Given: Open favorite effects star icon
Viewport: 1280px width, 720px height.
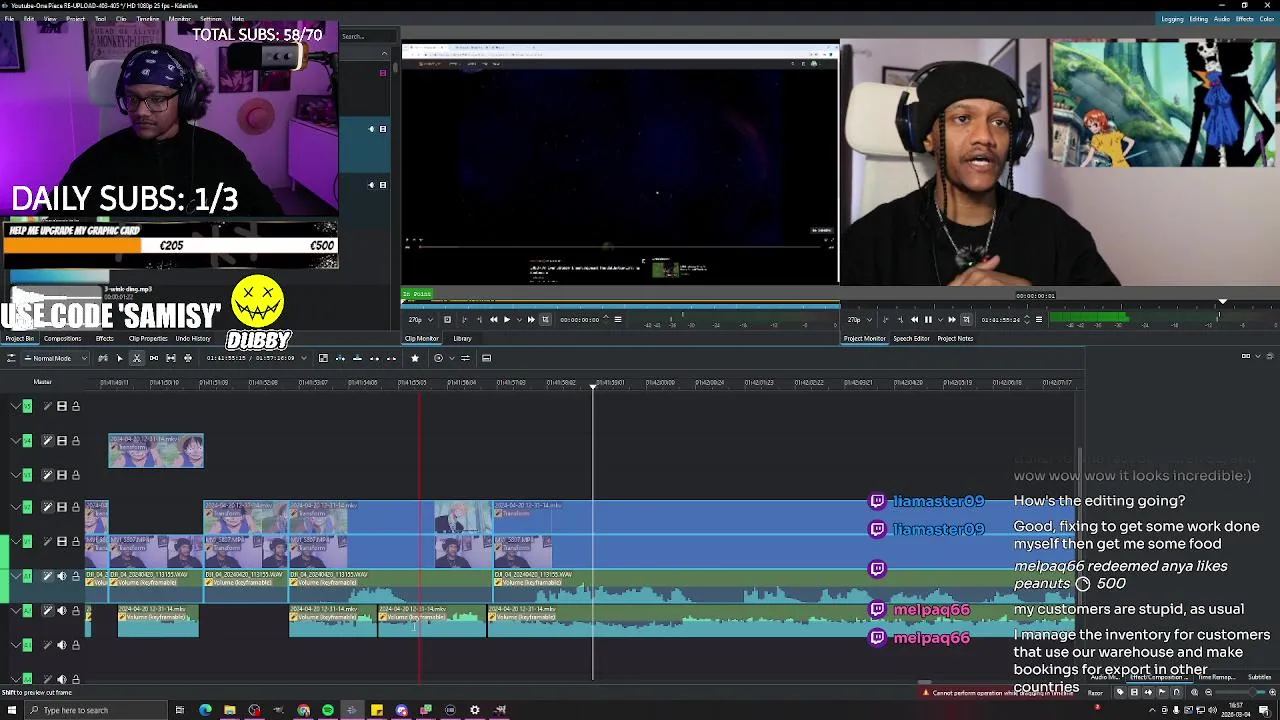Looking at the screenshot, I should coord(415,358).
